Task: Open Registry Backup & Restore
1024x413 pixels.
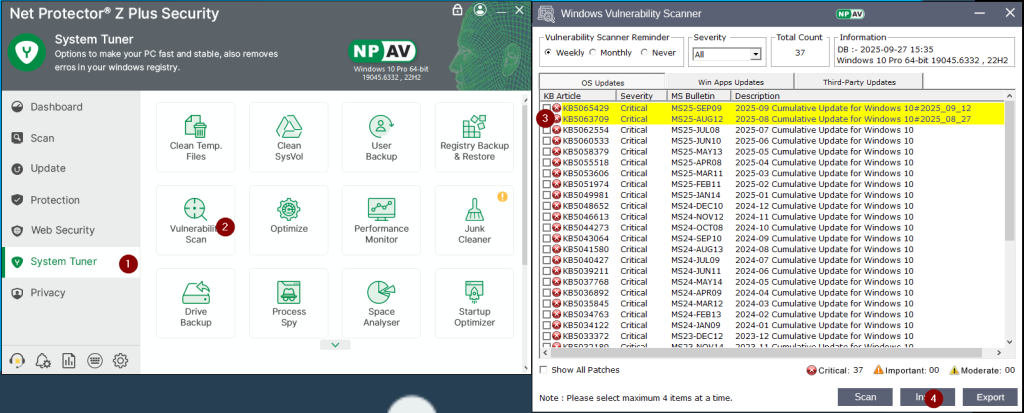Action: [x=474, y=138]
